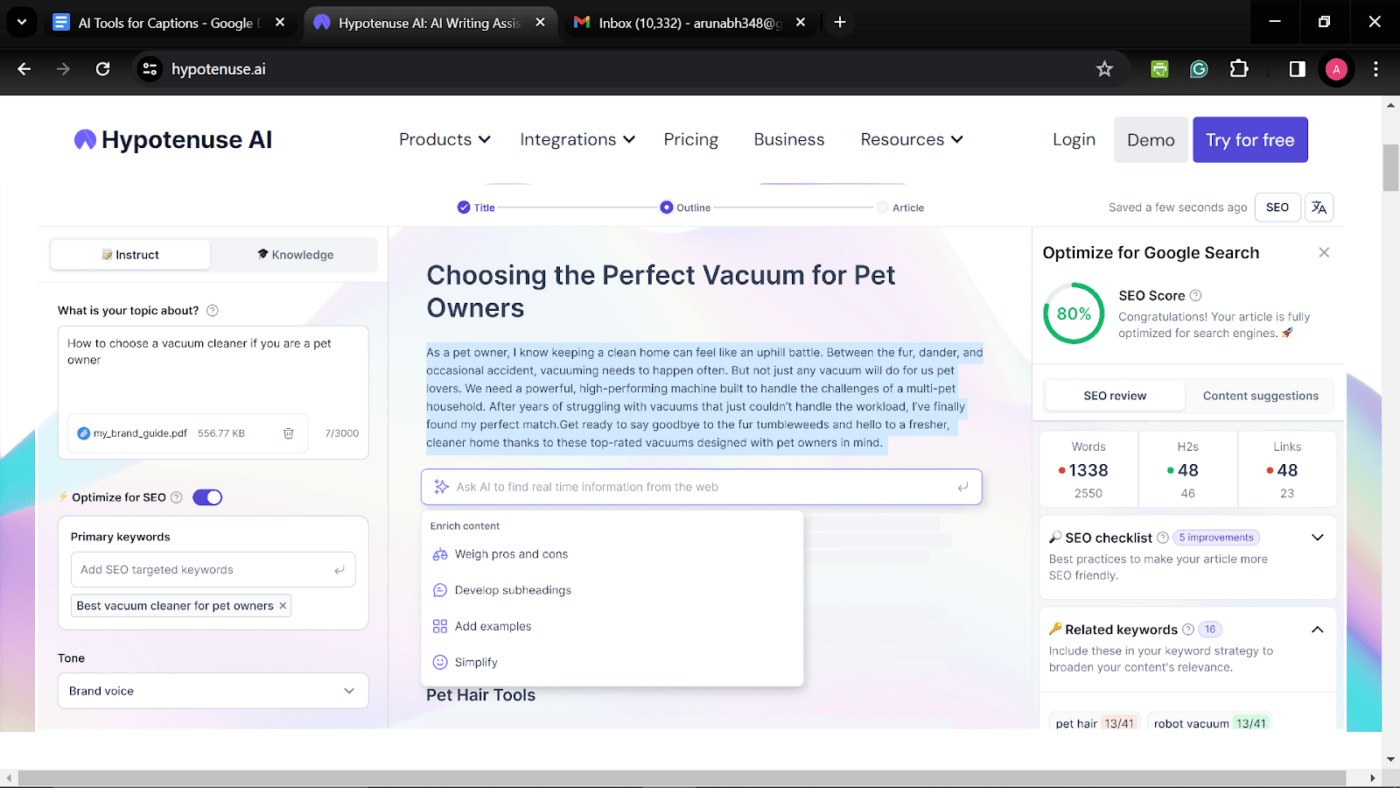This screenshot has width=1400, height=788.
Task: Open the Products navigation menu
Action: 444,140
